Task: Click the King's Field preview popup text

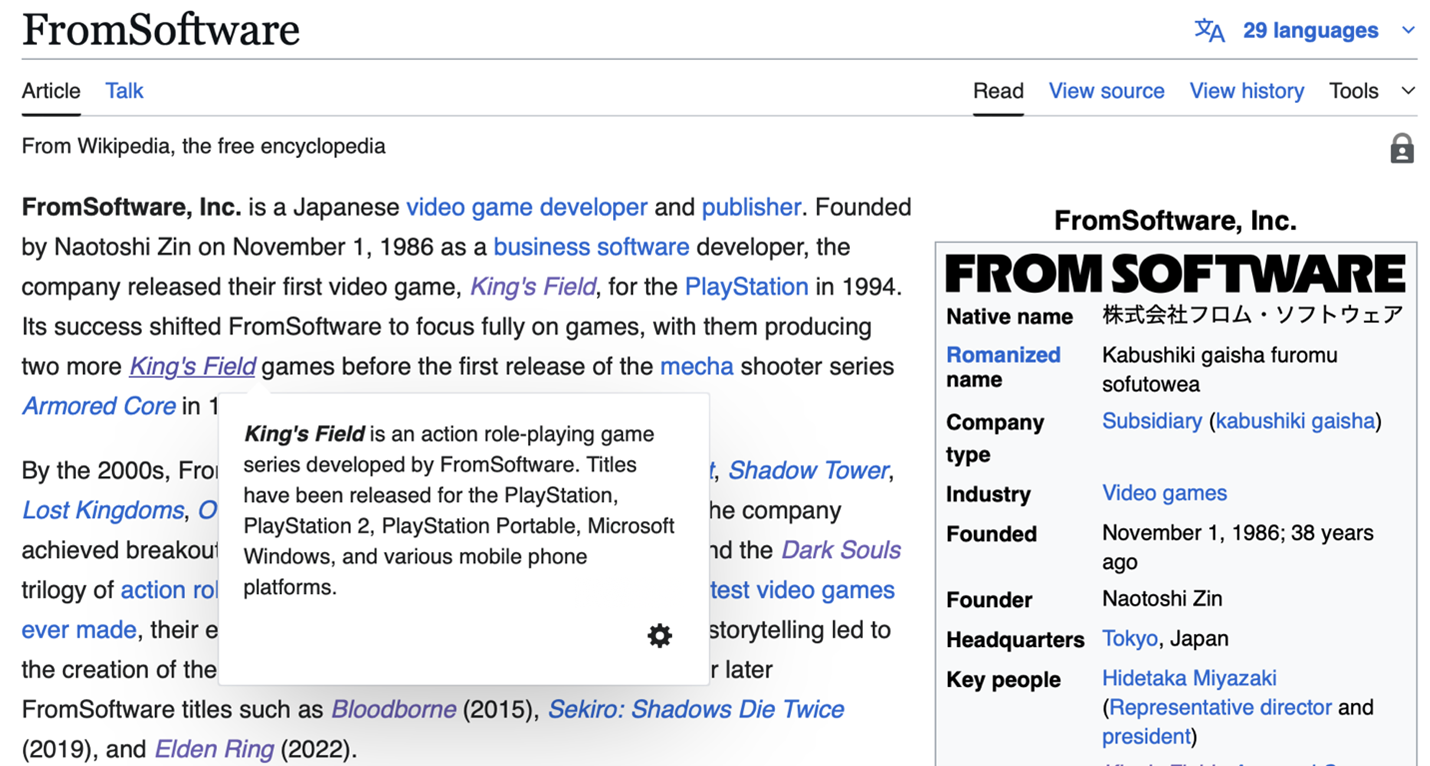Action: (459, 510)
